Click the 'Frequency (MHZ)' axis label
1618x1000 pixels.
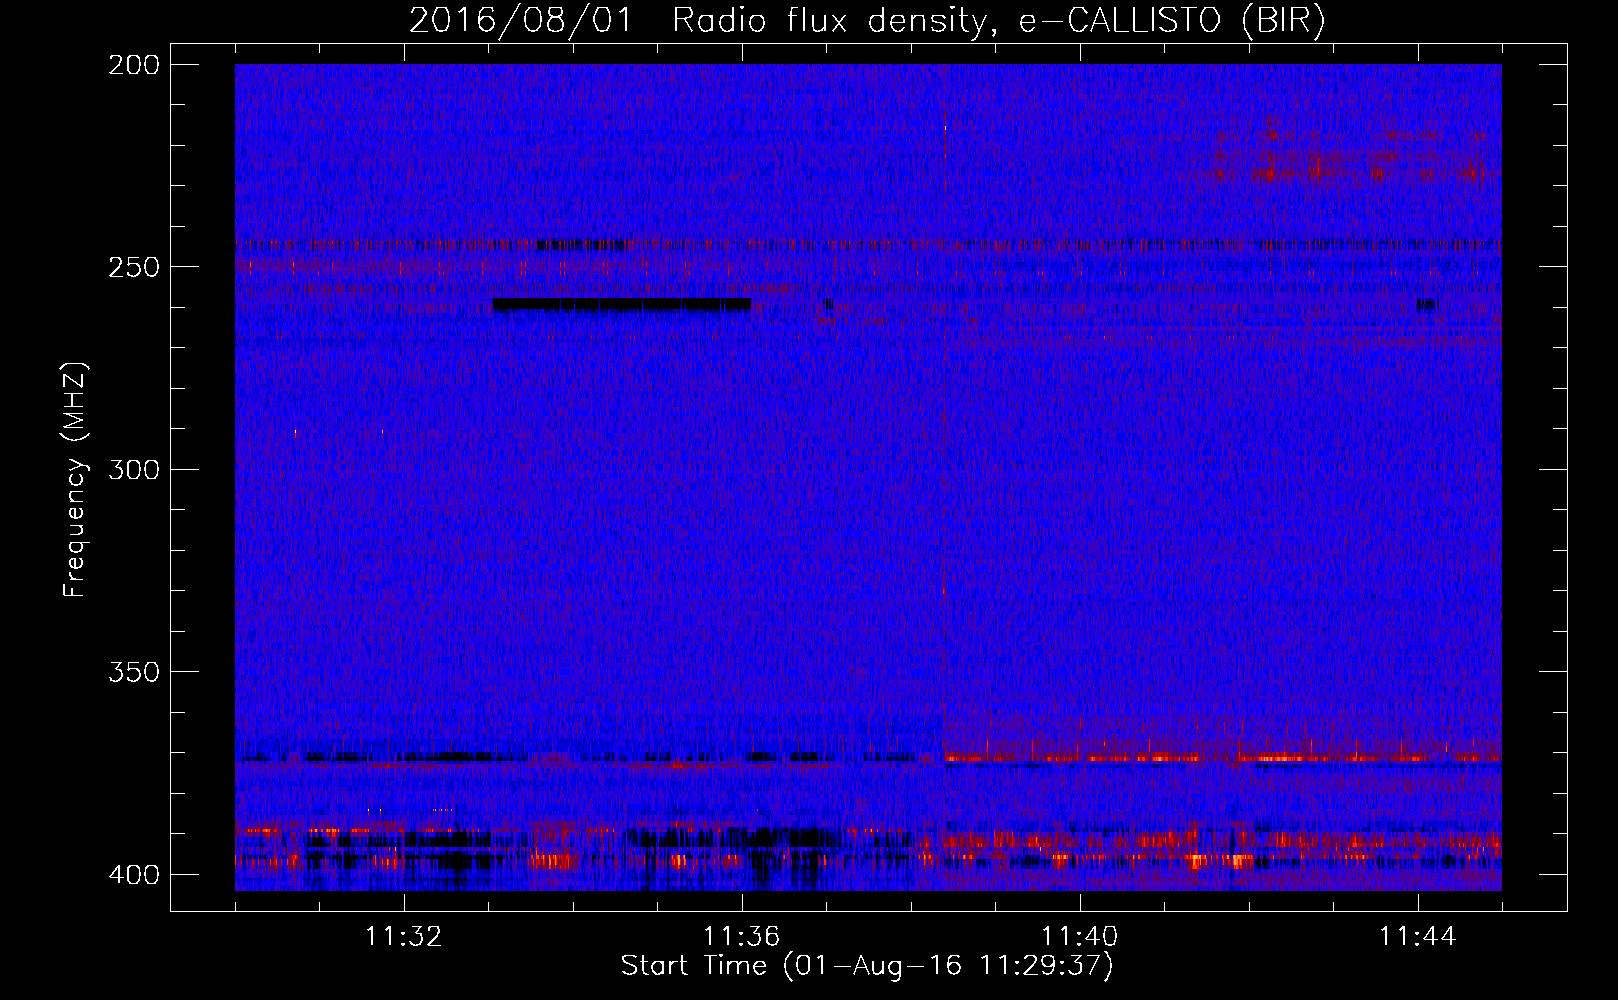pos(75,479)
